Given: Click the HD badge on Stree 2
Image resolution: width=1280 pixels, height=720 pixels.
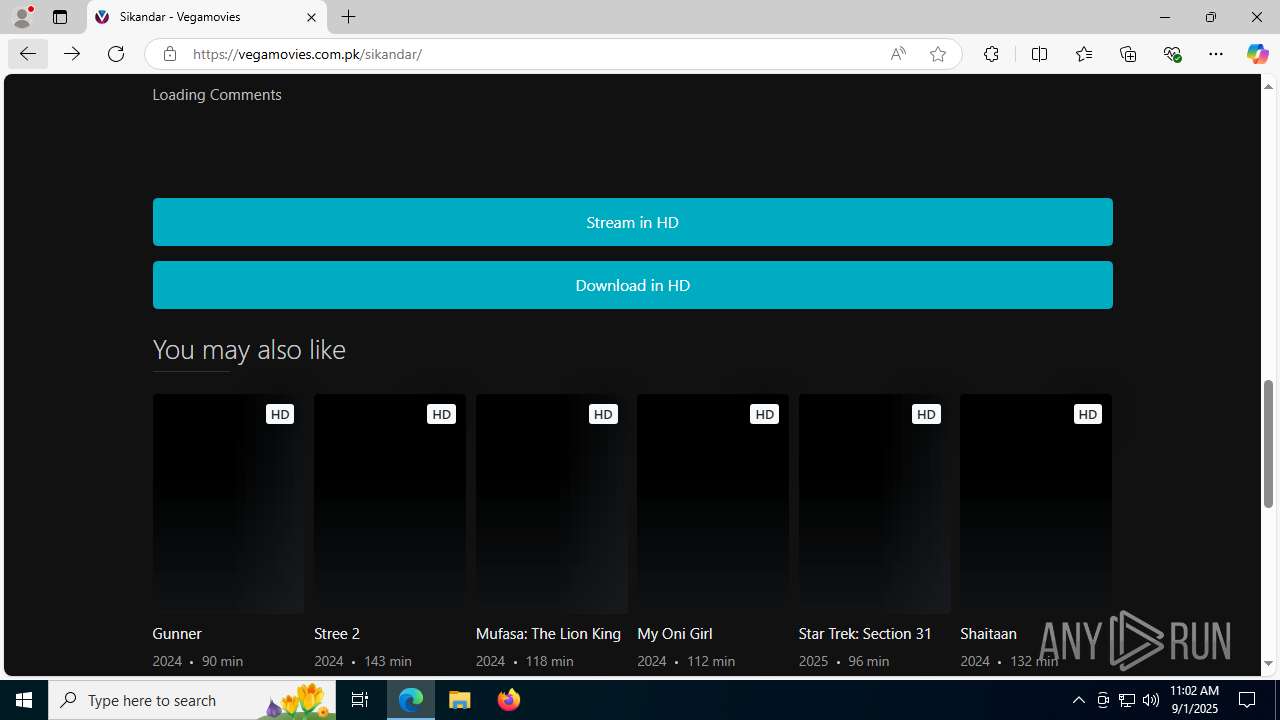Looking at the screenshot, I should click(441, 414).
